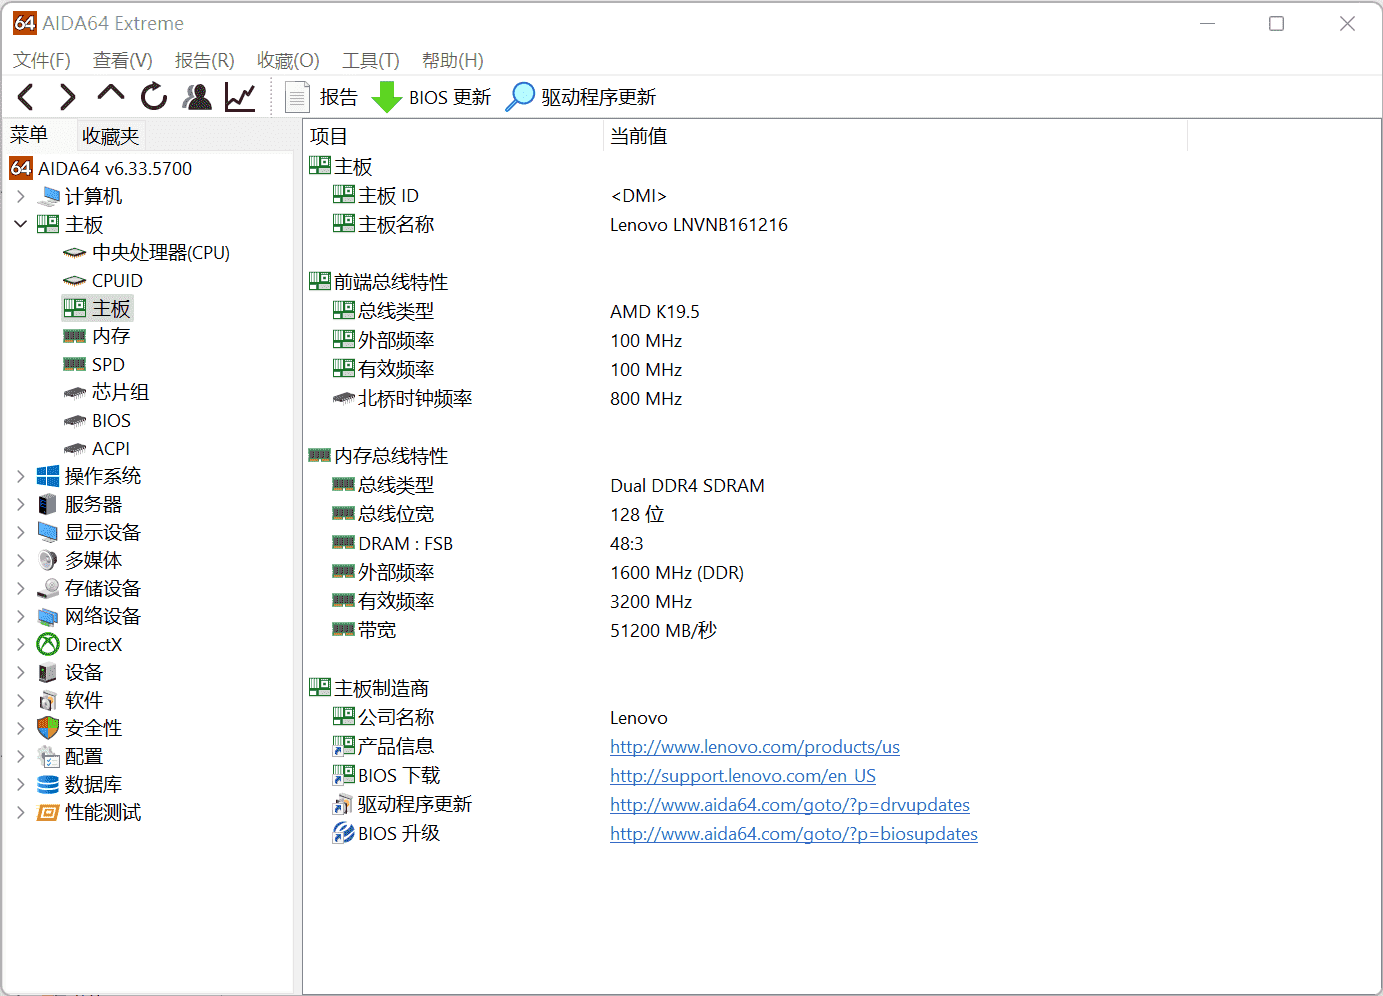
Task: Expand the 多媒体 node
Action: tap(21, 560)
